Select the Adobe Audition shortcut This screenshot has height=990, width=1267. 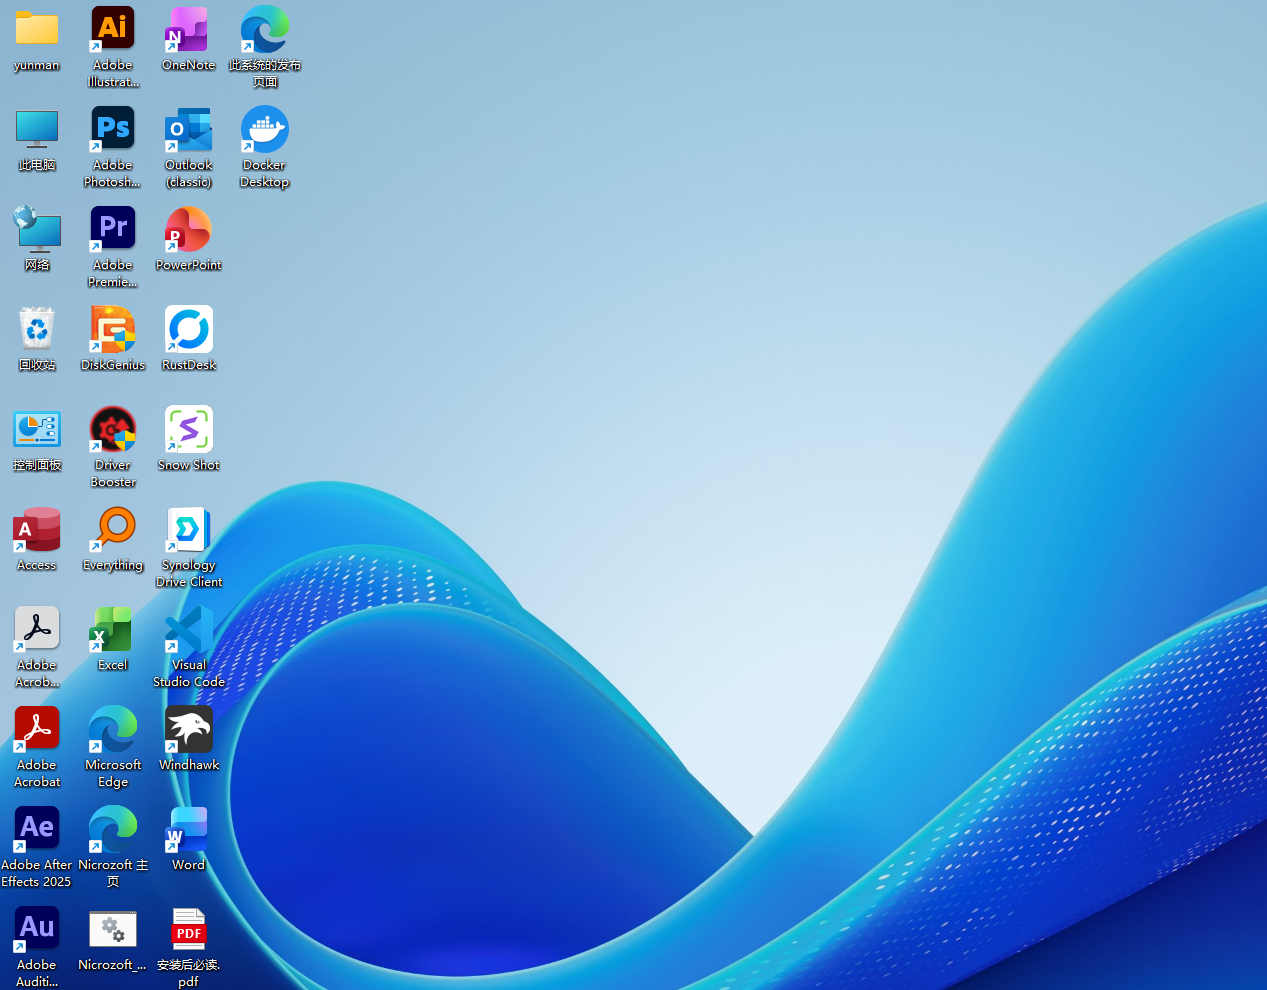coord(37,930)
